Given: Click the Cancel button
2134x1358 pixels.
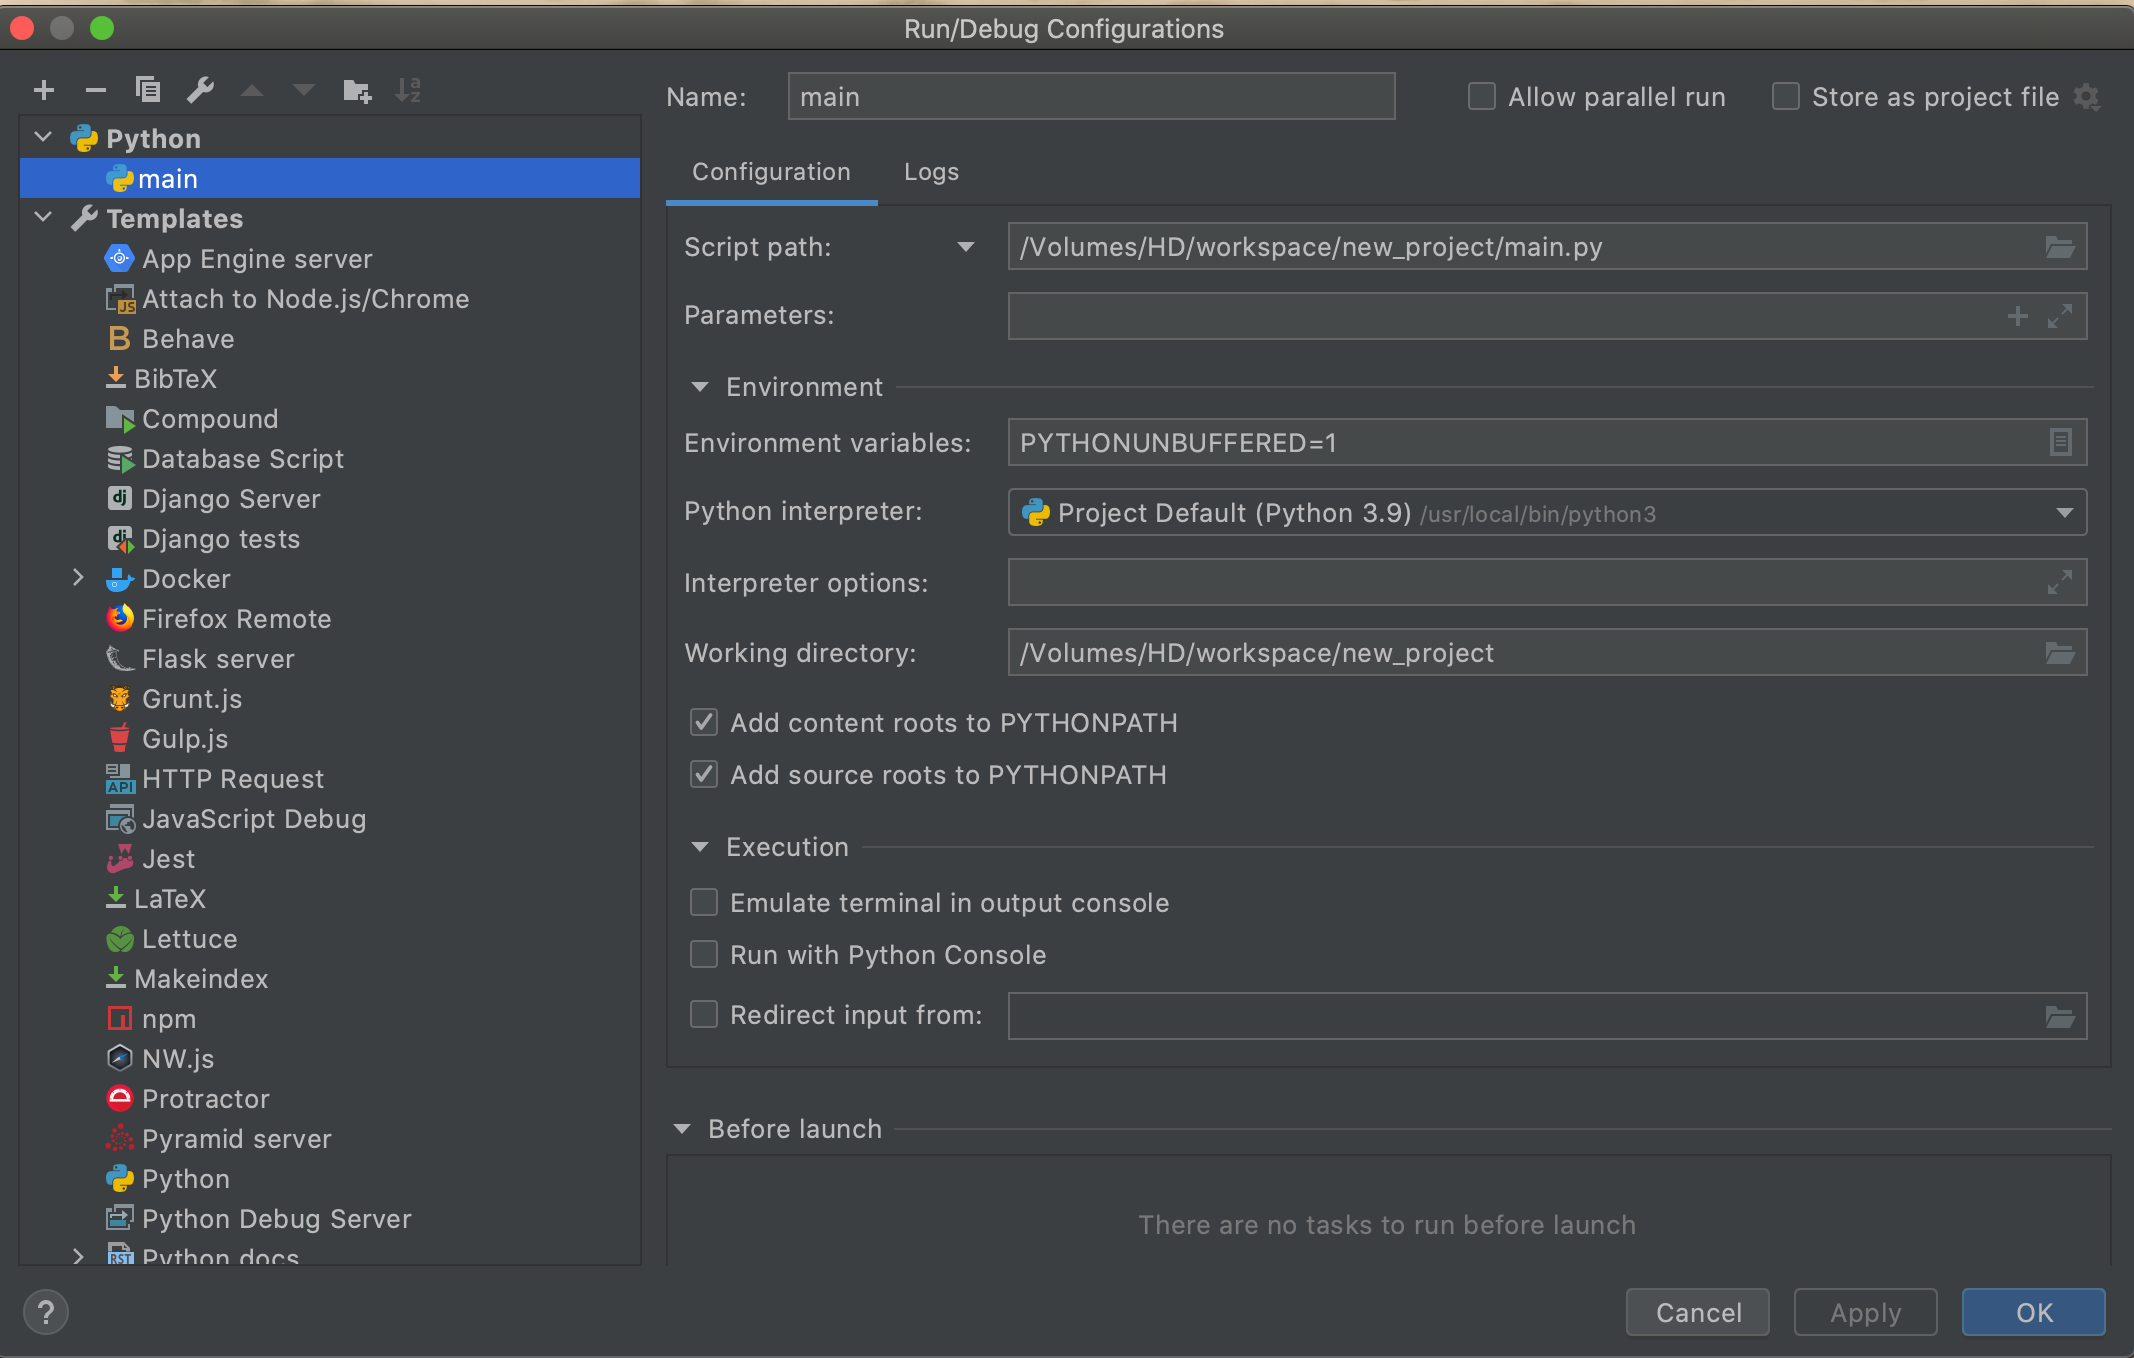Looking at the screenshot, I should 1697,1312.
